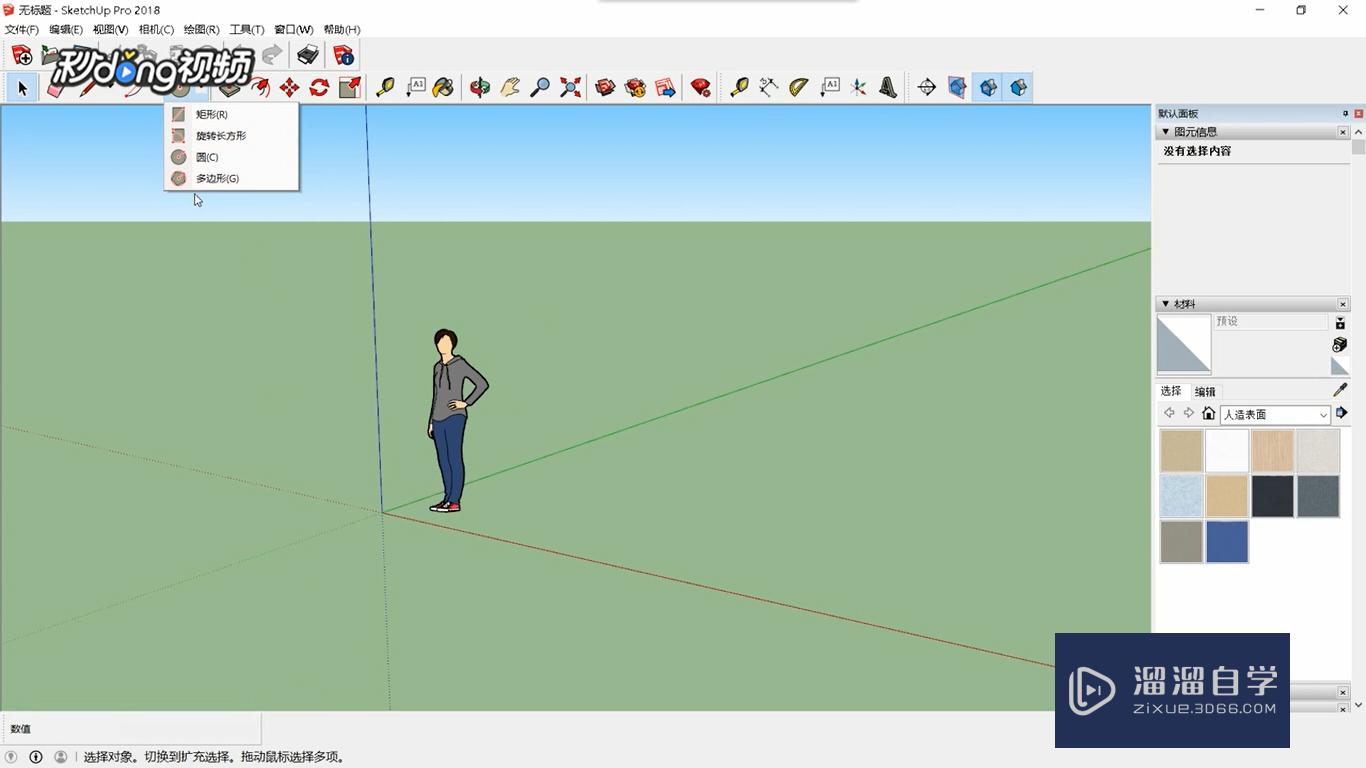
Task: Click the Section Plane tool
Action: [x=927, y=88]
